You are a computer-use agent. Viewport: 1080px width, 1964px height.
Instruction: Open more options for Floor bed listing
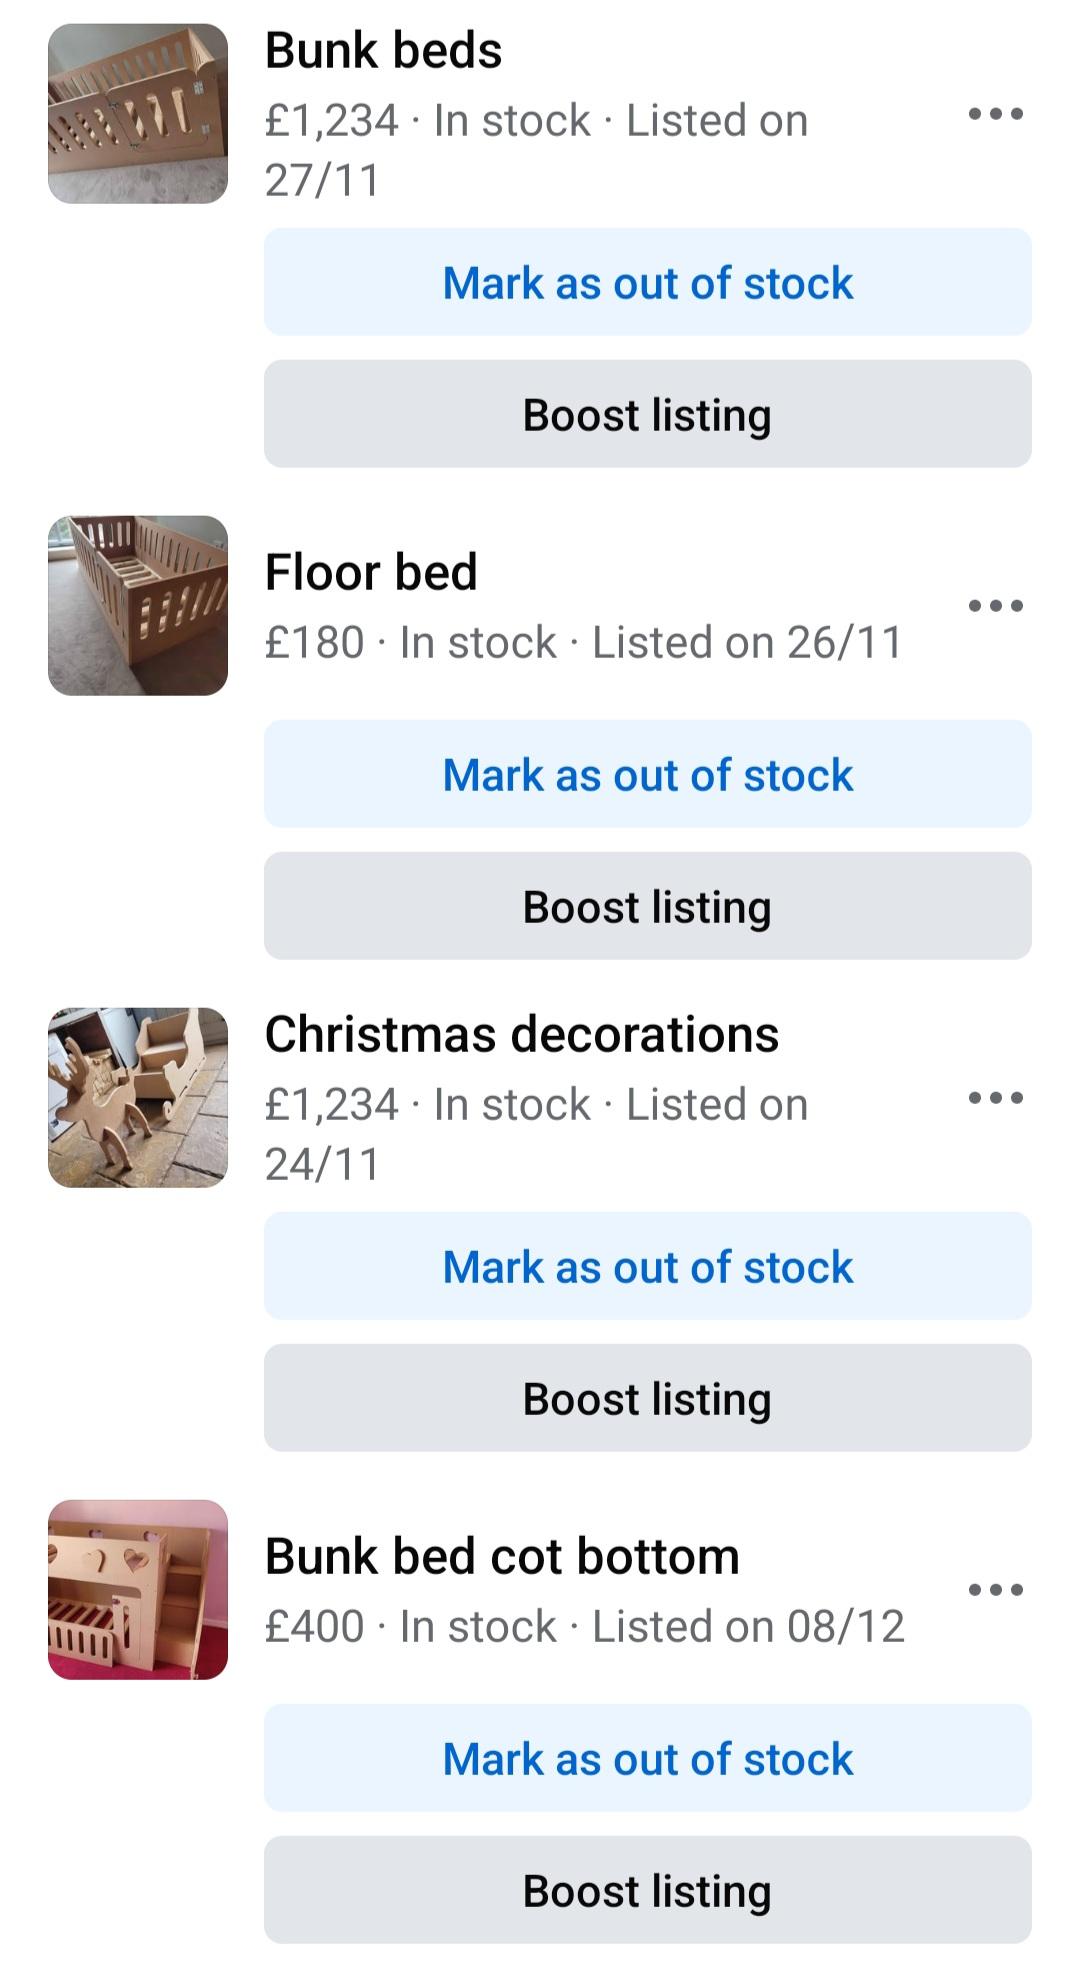995,606
